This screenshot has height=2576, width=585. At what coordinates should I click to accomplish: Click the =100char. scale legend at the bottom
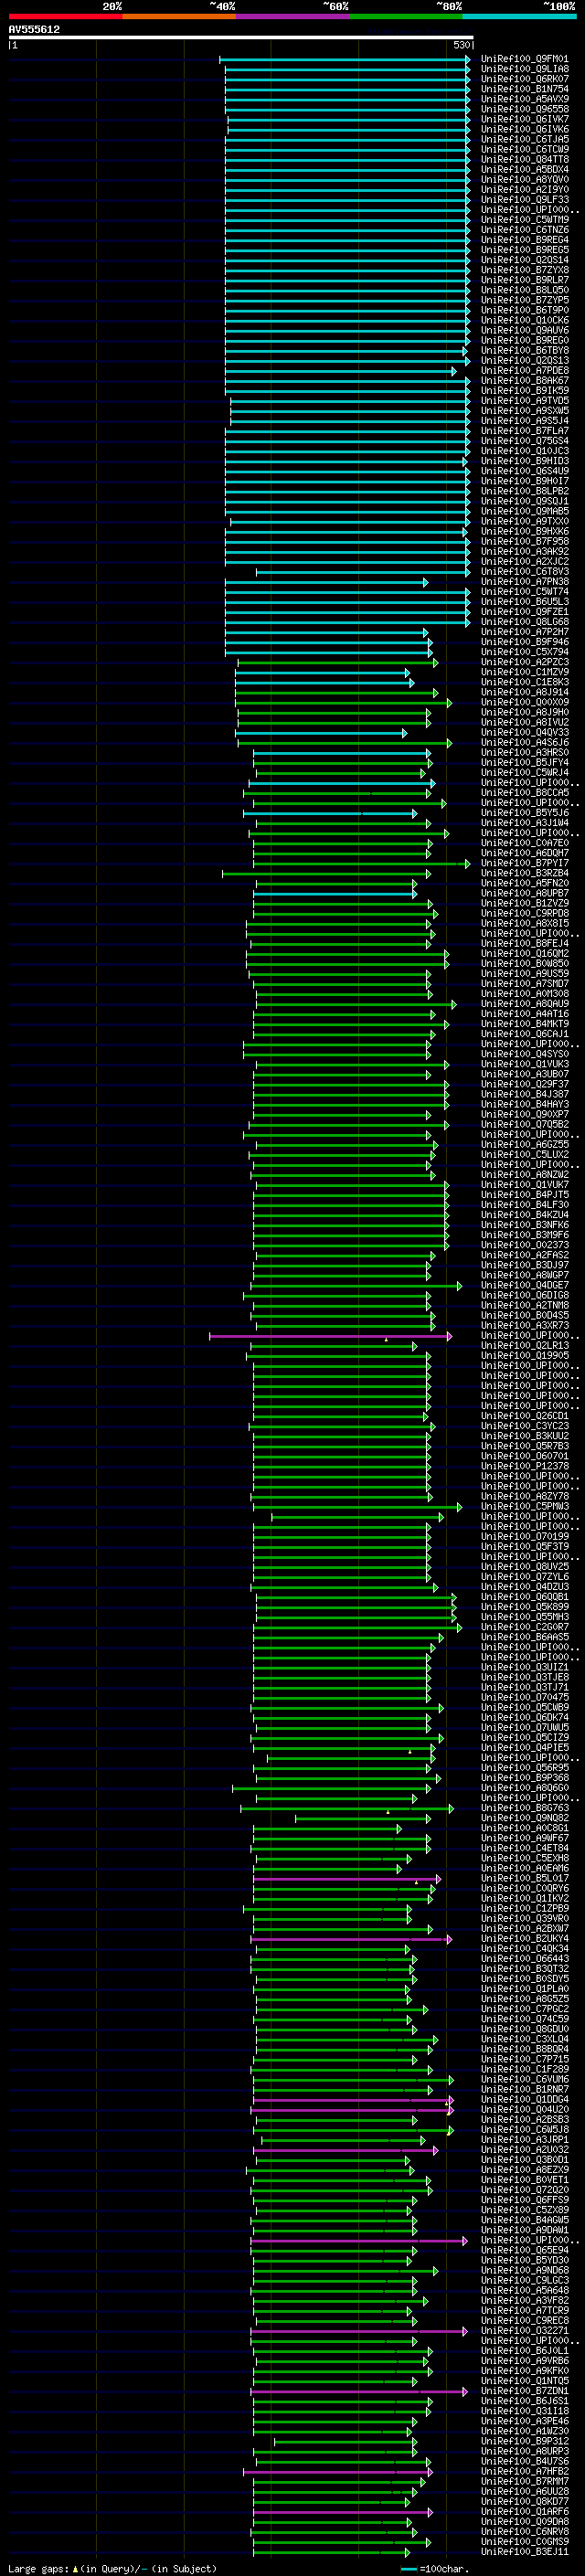coord(434,2569)
